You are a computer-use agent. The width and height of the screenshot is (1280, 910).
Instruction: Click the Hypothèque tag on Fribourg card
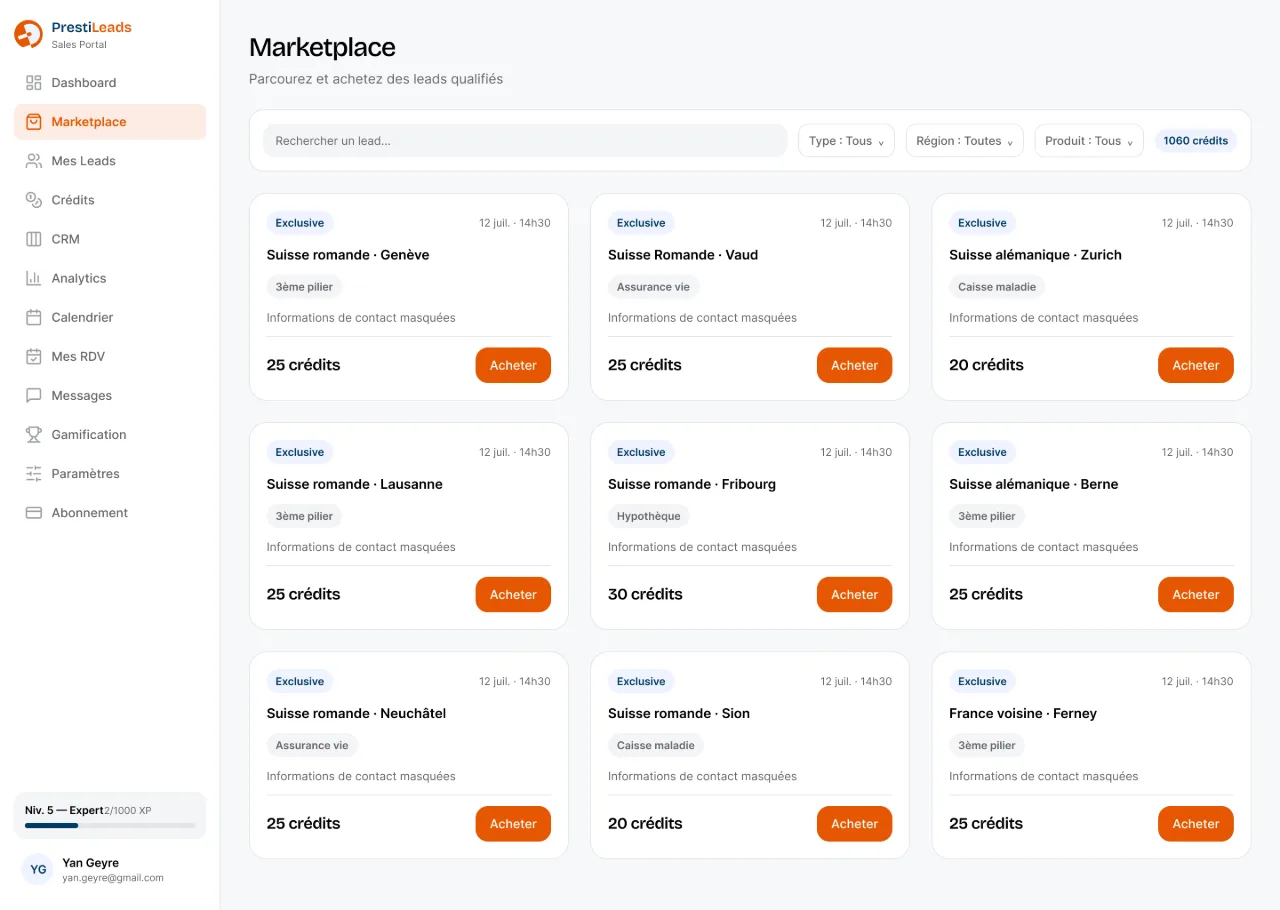[648, 516]
